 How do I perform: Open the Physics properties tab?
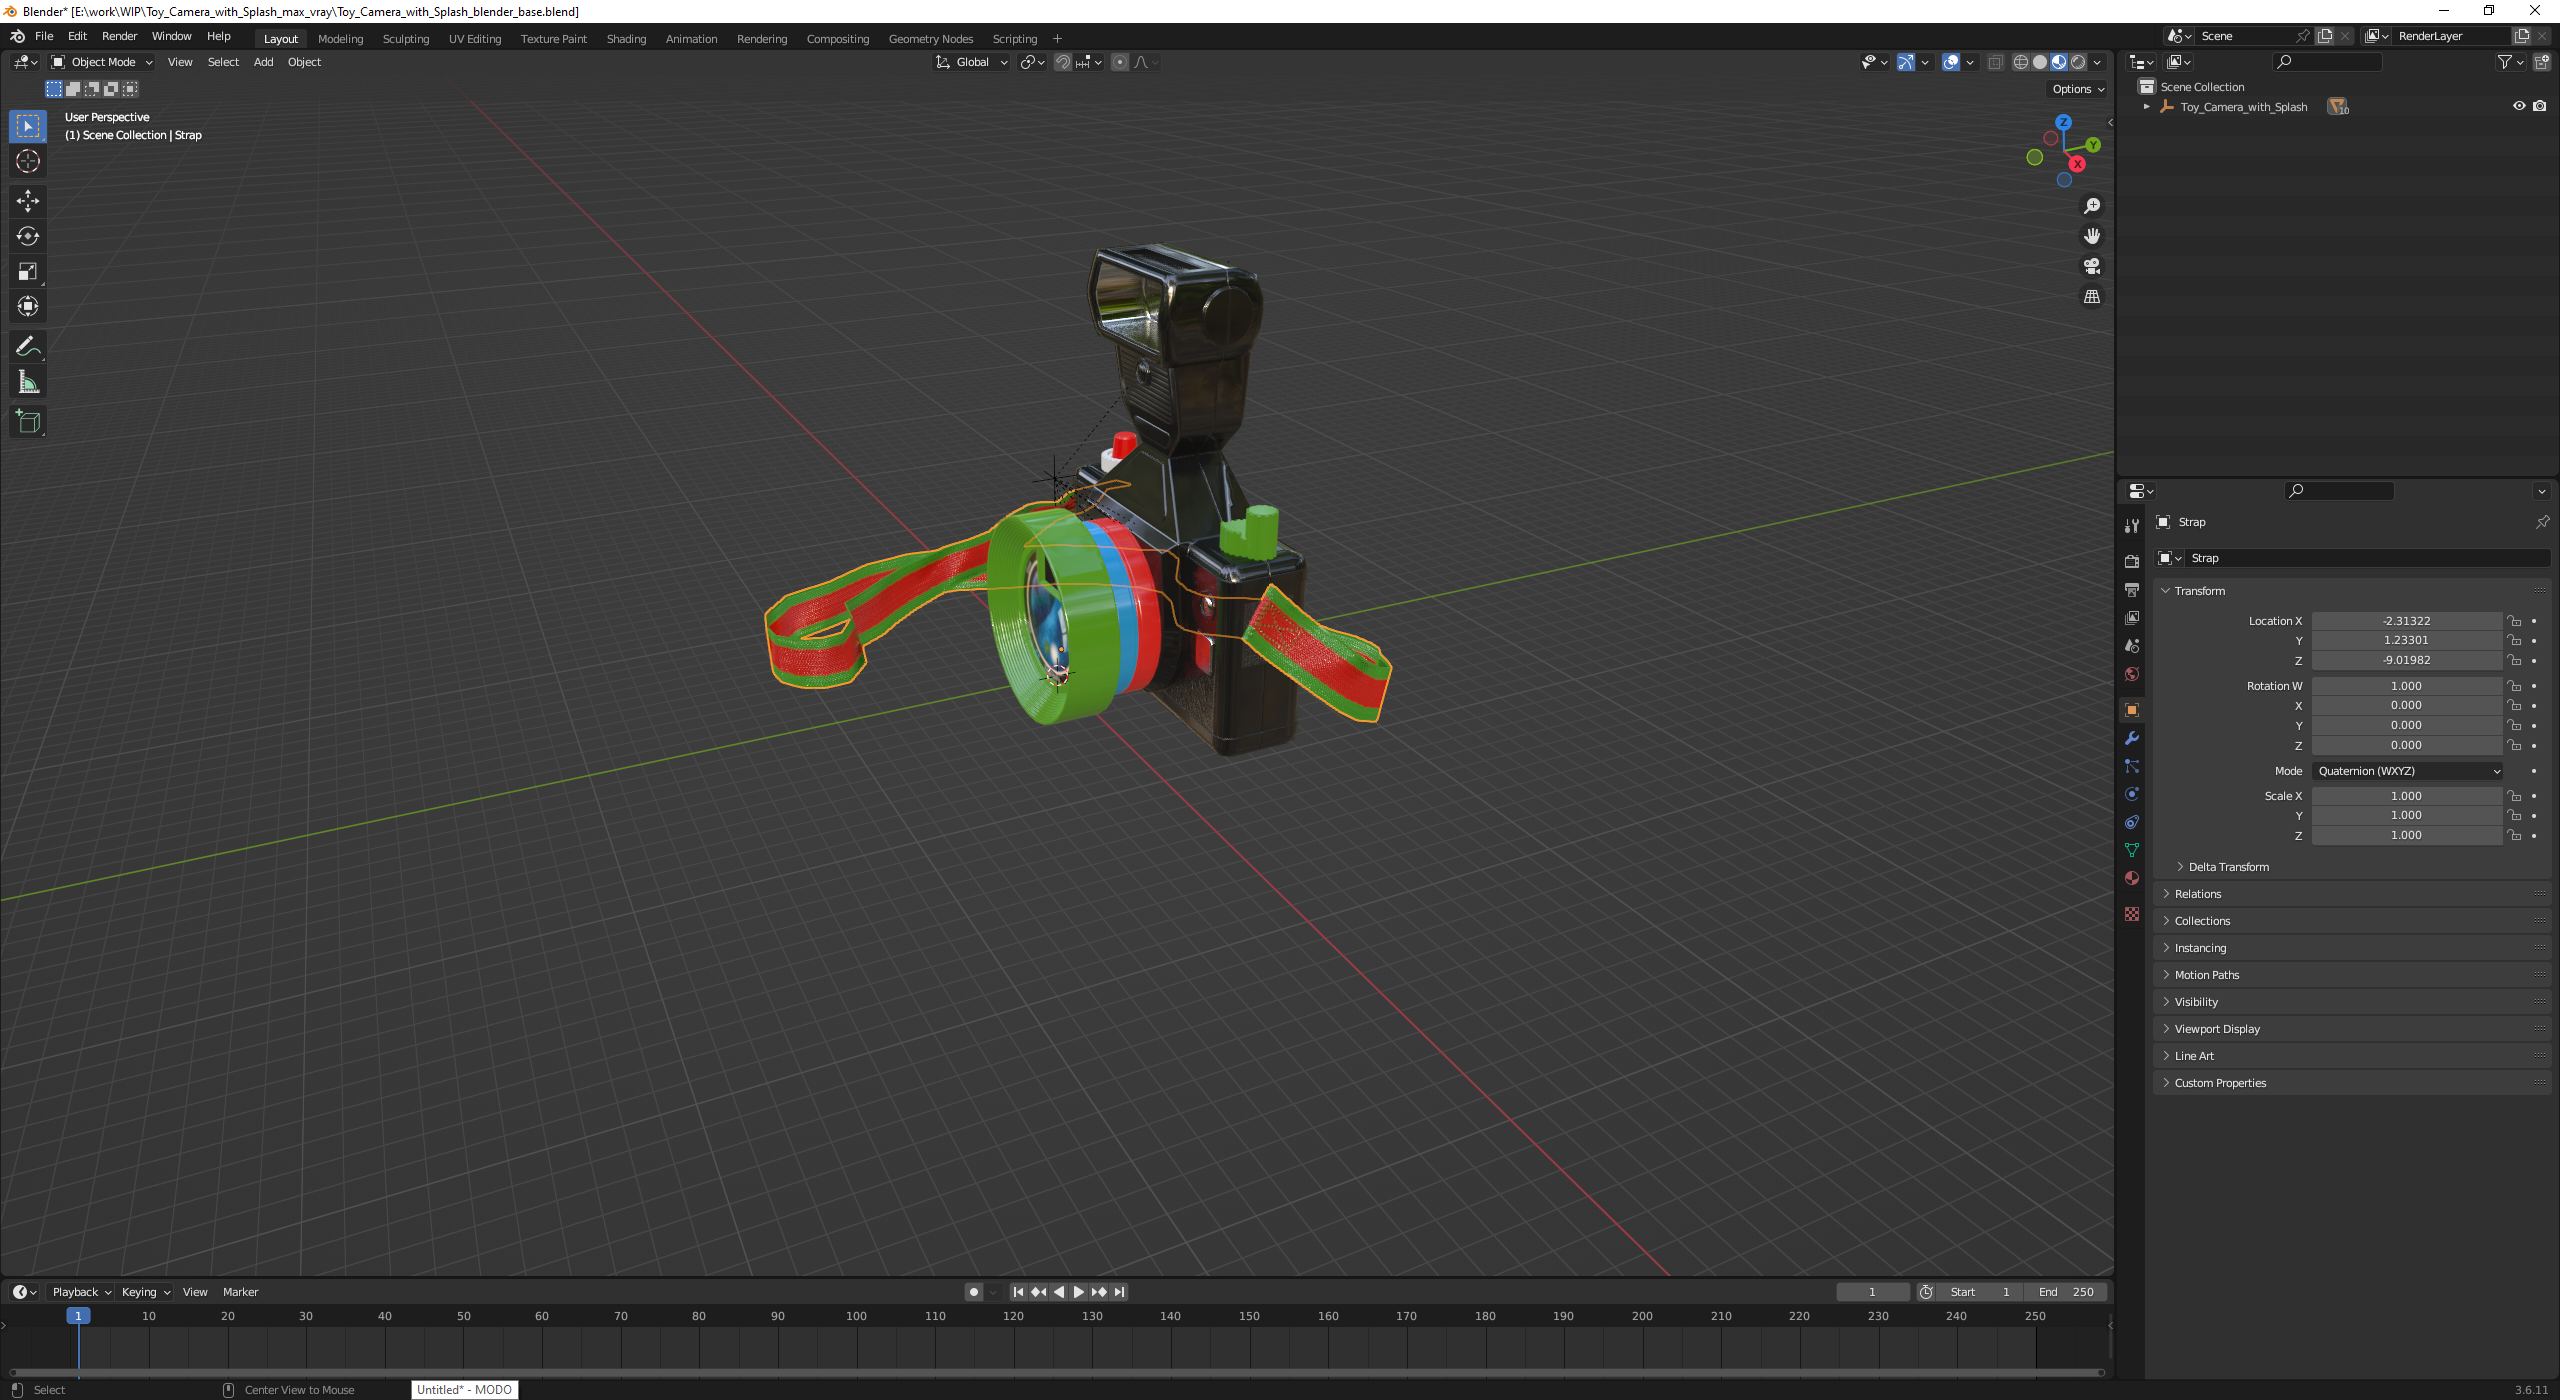[2132, 794]
